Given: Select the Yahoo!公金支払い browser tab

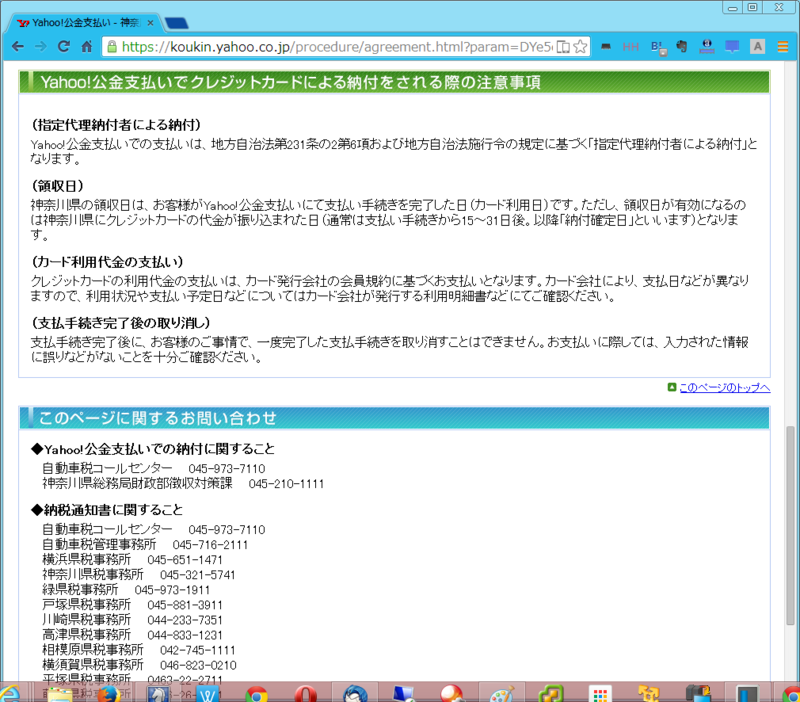Looking at the screenshot, I should [x=84, y=23].
